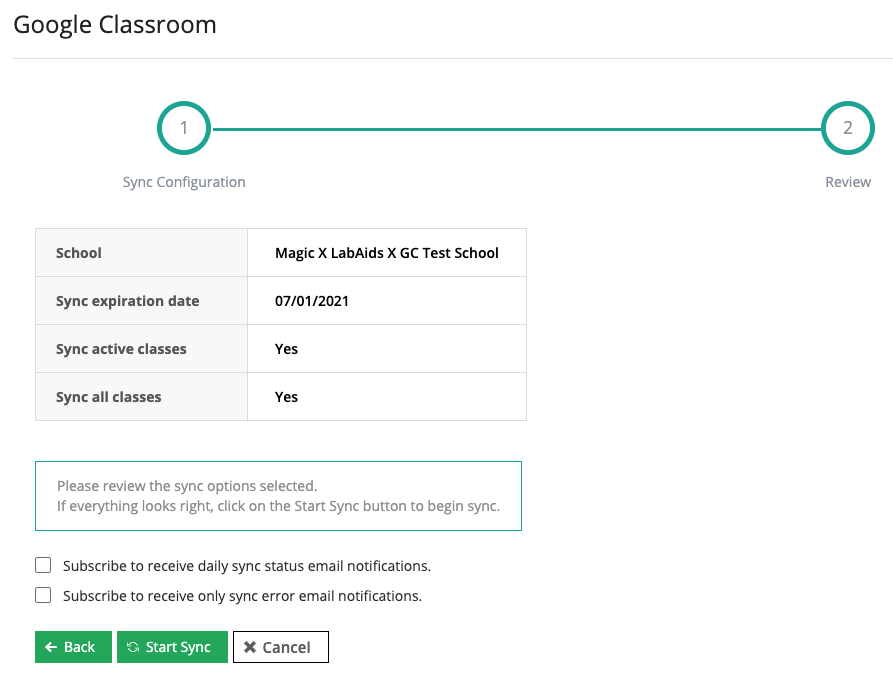Click the circular sync arrows icon
The height and width of the screenshot is (683, 893).
[x=133, y=647]
